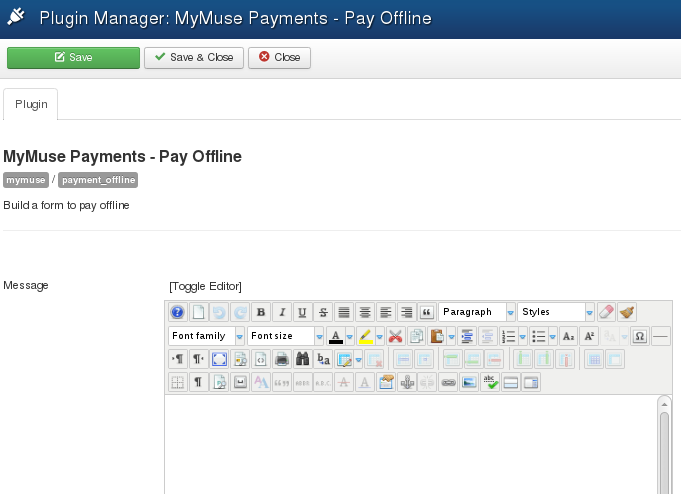Image resolution: width=681 pixels, height=494 pixels.
Task: Insert a numbered list
Action: point(509,336)
